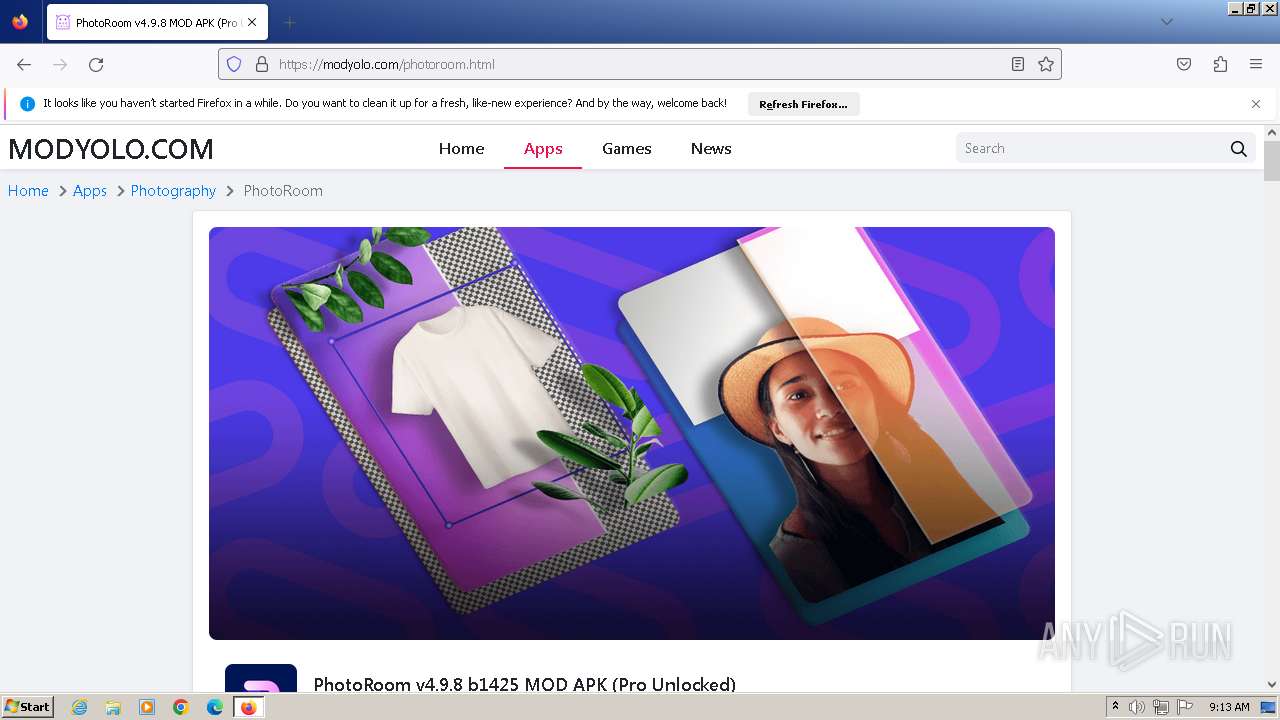The height and width of the screenshot is (720, 1280).
Task: Open the Firefox application menu
Action: [x=1256, y=64]
